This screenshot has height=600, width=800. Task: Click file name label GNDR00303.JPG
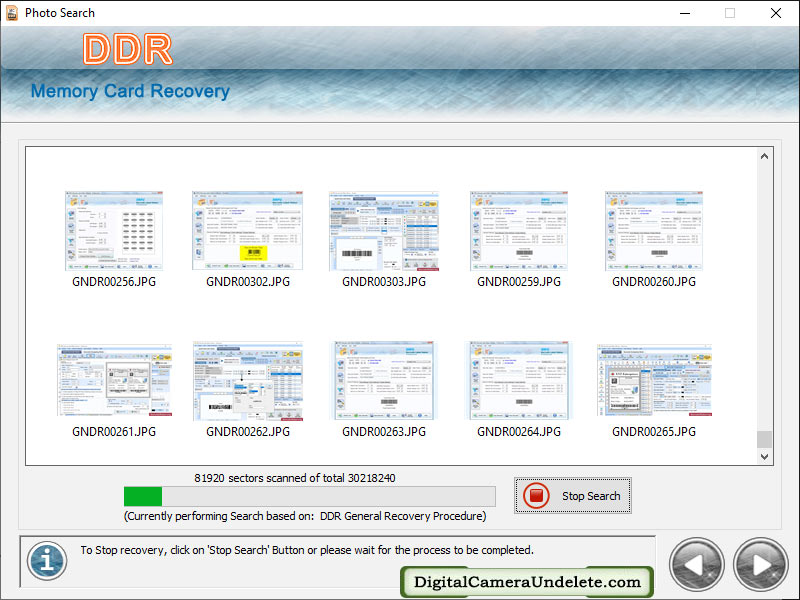(x=384, y=282)
